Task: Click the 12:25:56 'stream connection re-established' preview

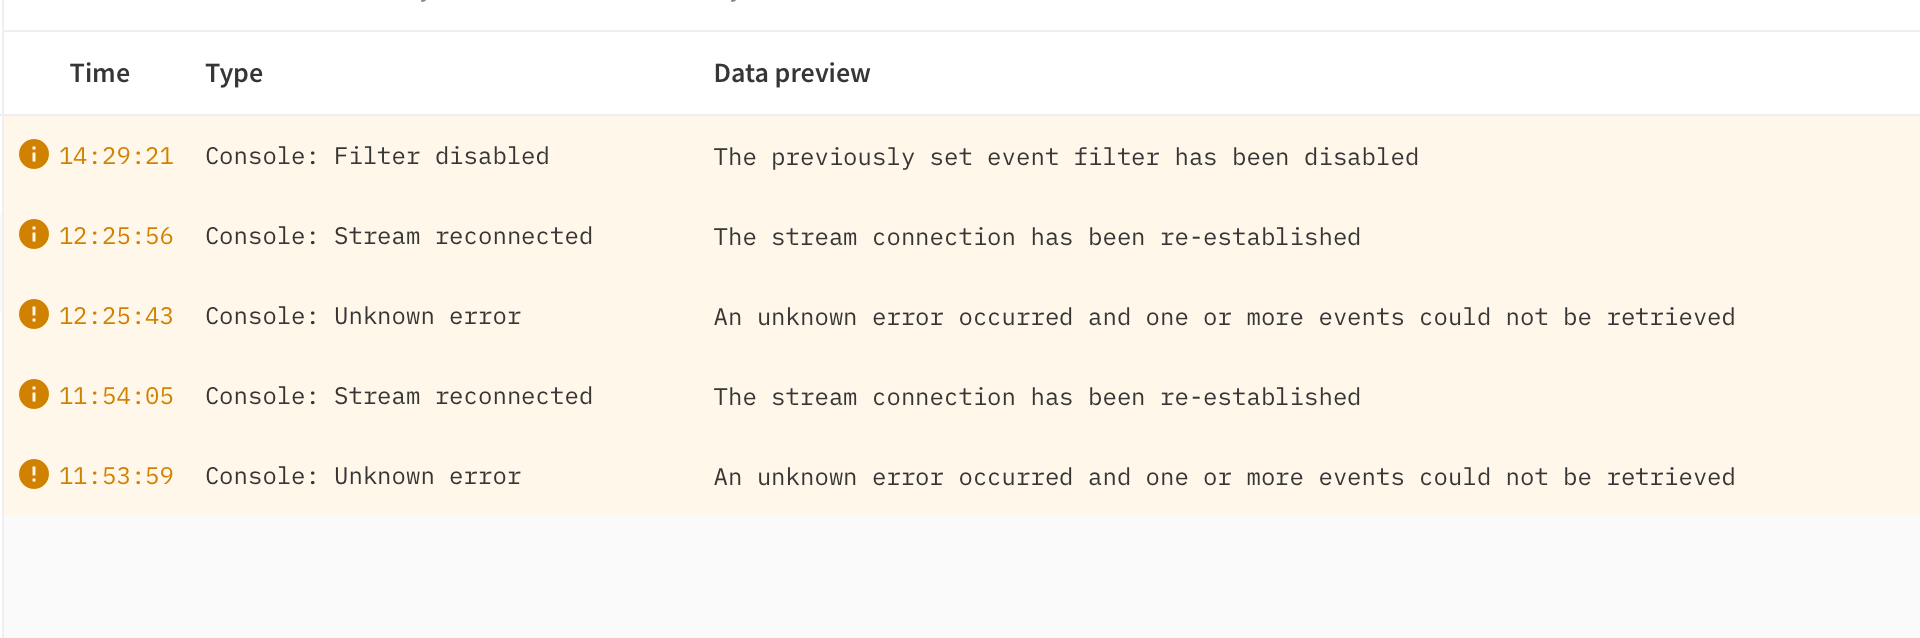Action: [x=1037, y=237]
